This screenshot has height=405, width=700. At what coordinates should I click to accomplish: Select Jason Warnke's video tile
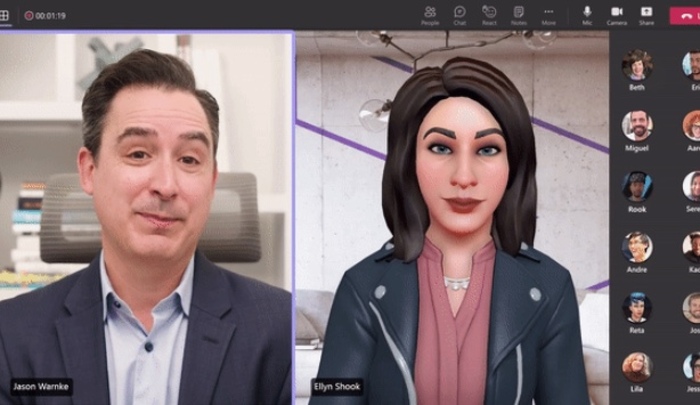click(146, 218)
